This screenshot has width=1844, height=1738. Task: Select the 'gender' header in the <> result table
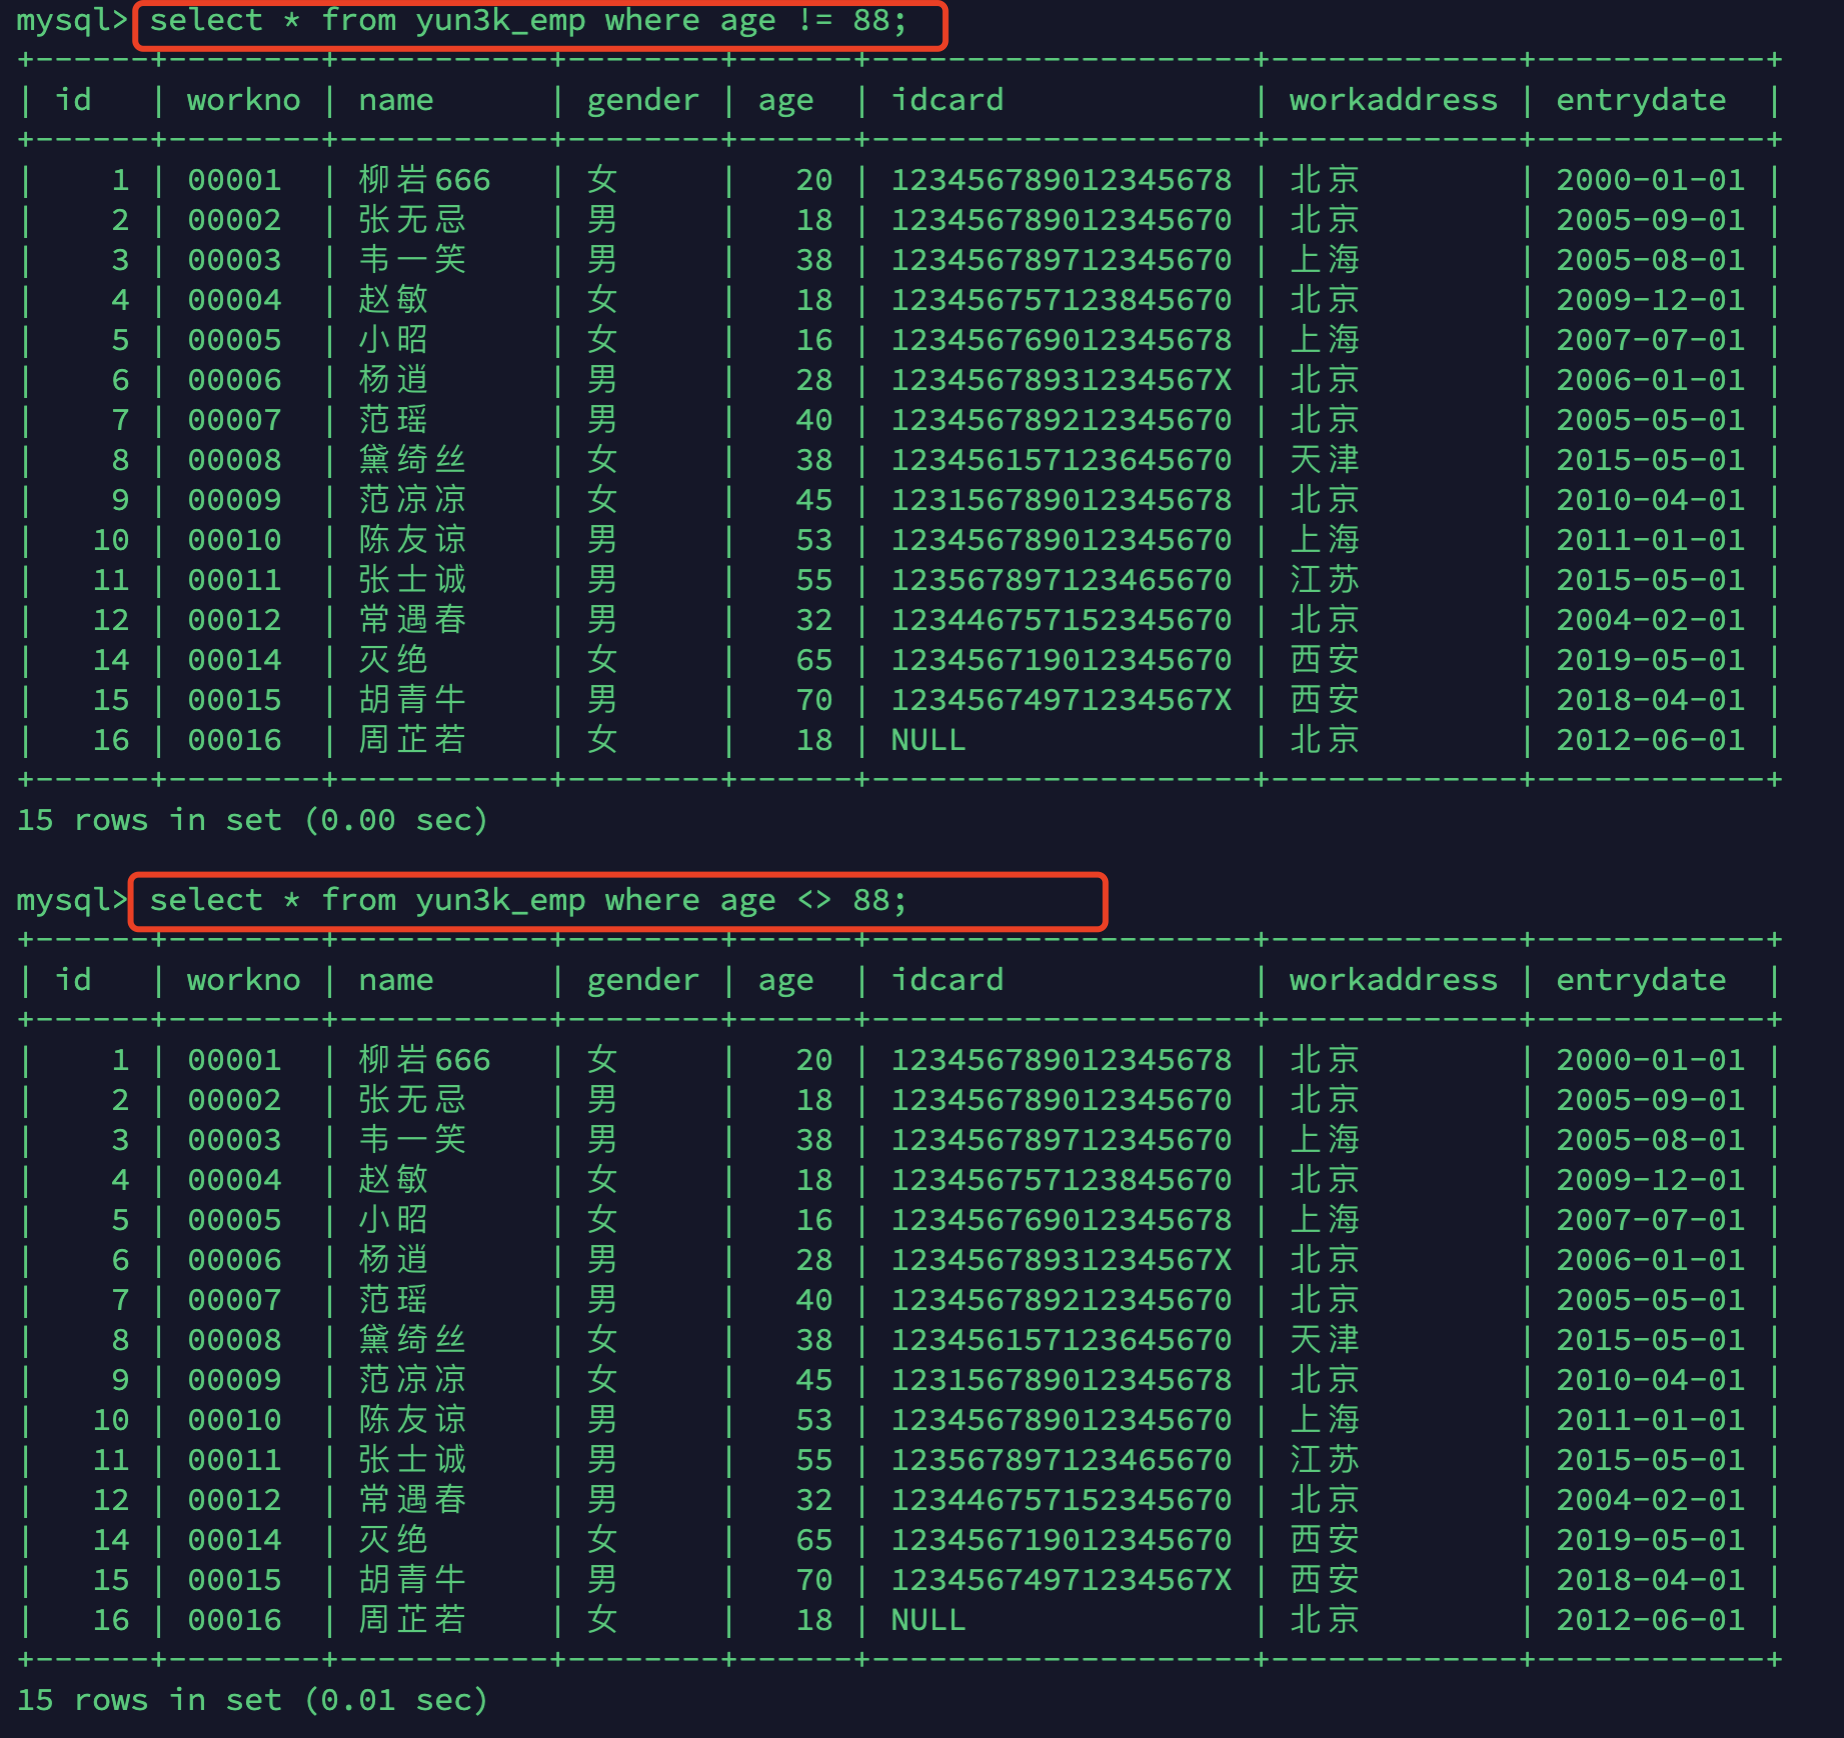(x=643, y=980)
